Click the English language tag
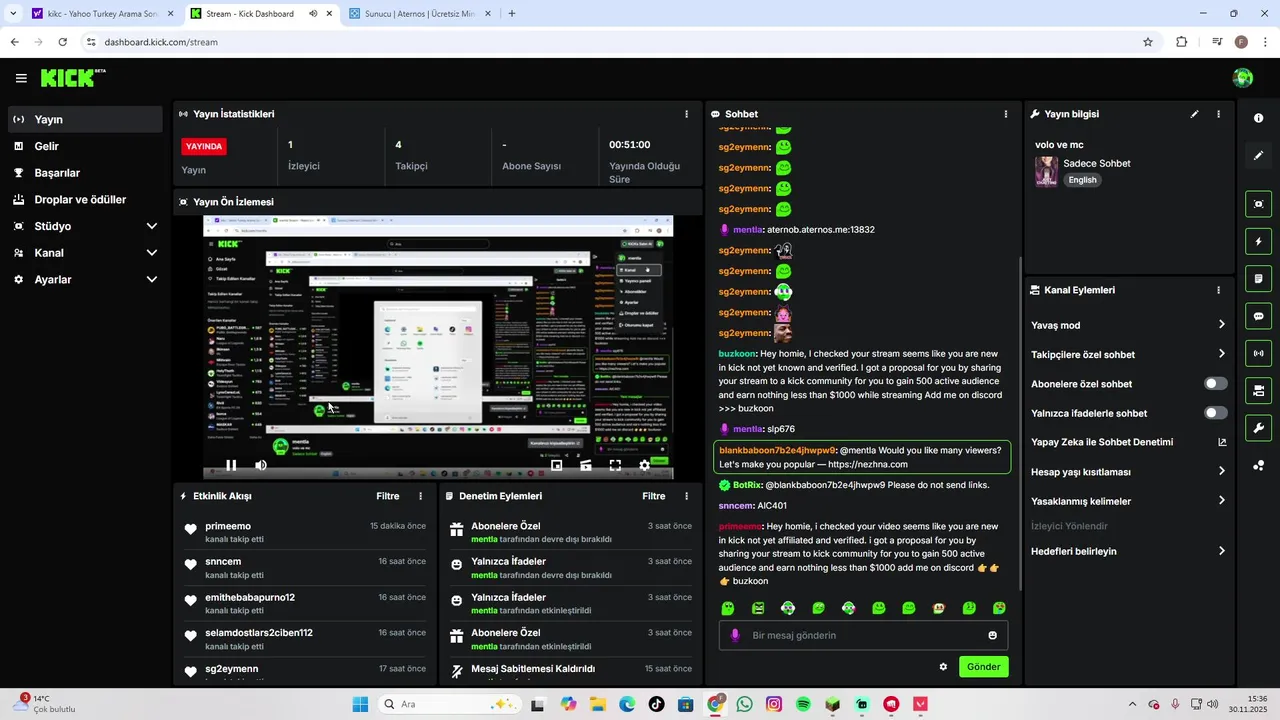1280x720 pixels. pyautogui.click(x=1082, y=180)
